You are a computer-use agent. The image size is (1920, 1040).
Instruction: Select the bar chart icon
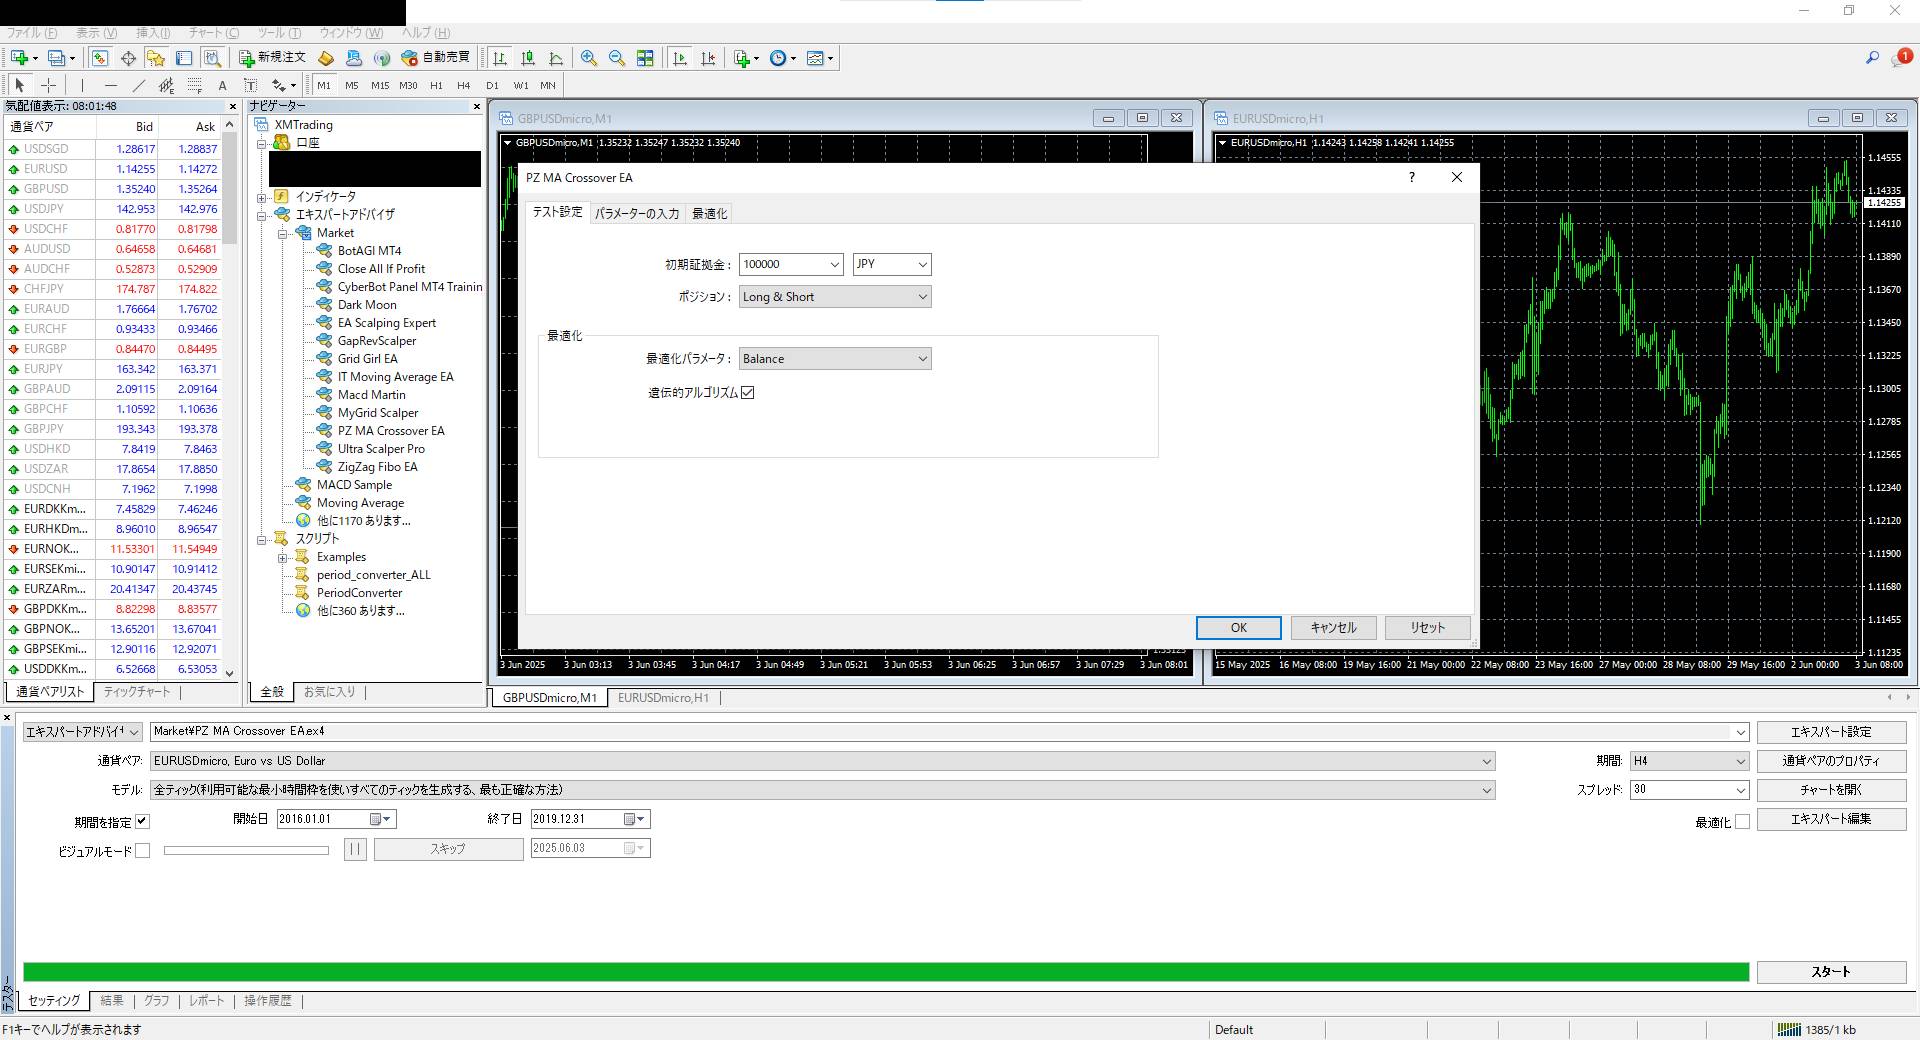coord(500,58)
